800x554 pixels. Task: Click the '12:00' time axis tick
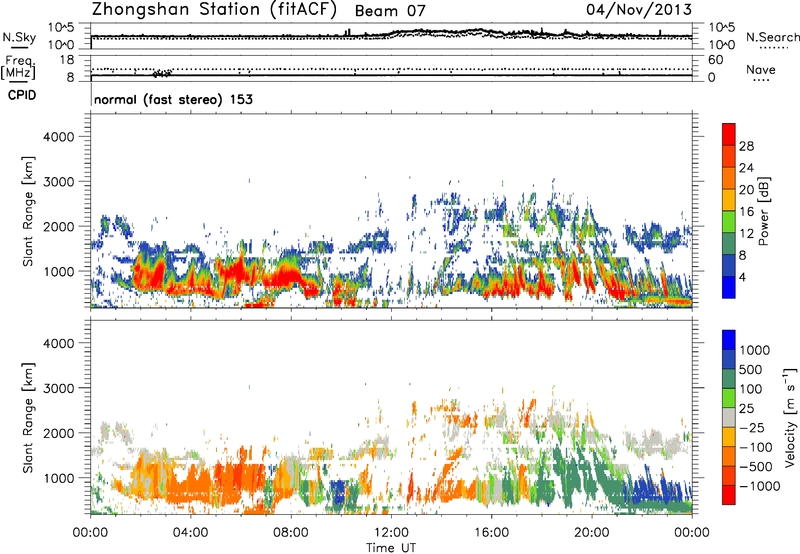click(x=391, y=533)
